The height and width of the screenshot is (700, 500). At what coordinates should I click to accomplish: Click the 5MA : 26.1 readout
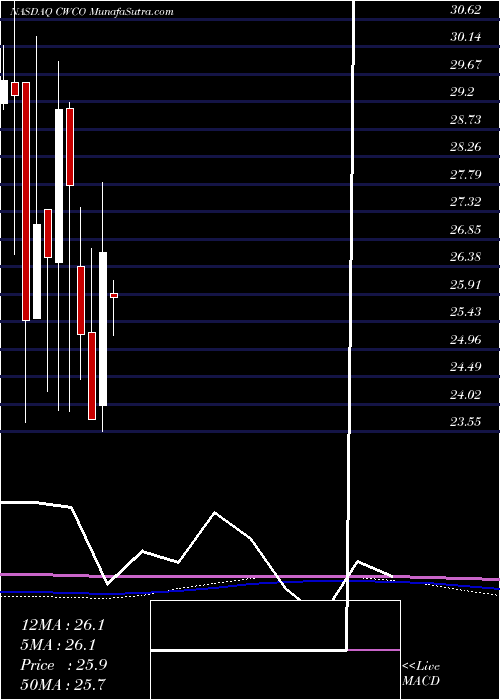(58, 645)
